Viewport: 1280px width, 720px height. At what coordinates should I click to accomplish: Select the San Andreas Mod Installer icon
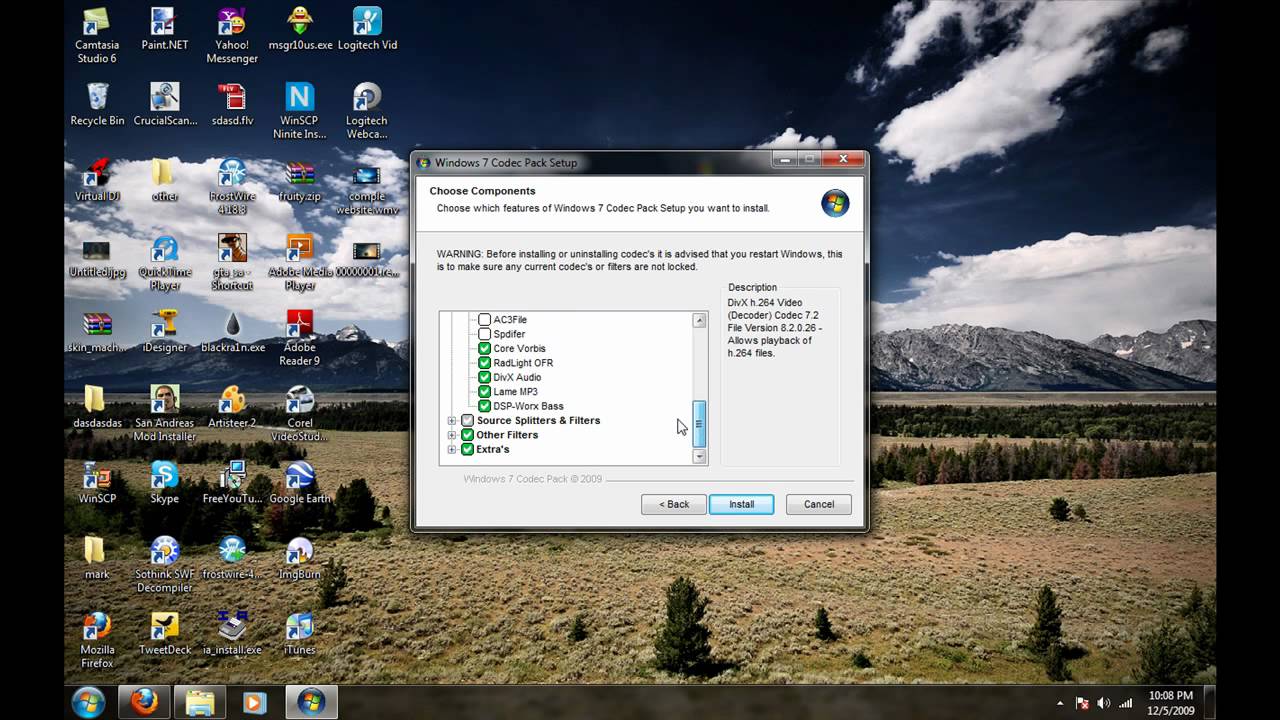(165, 414)
